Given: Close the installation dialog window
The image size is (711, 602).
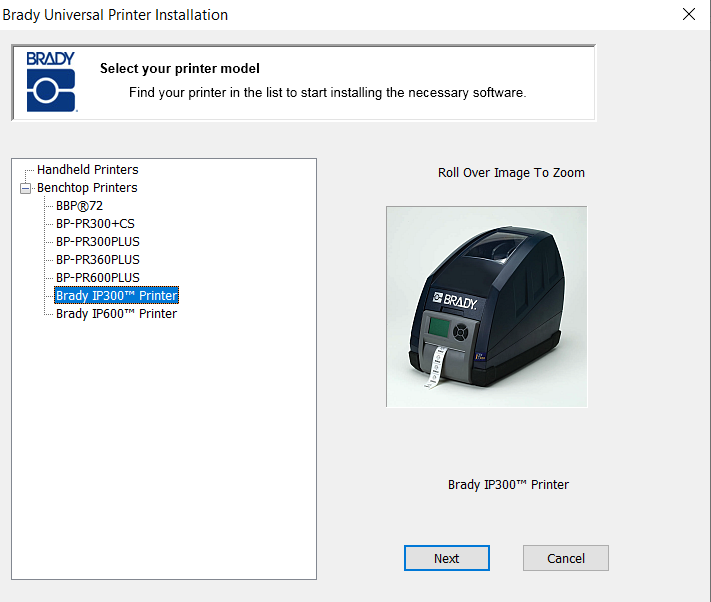Looking at the screenshot, I should tap(689, 15).
